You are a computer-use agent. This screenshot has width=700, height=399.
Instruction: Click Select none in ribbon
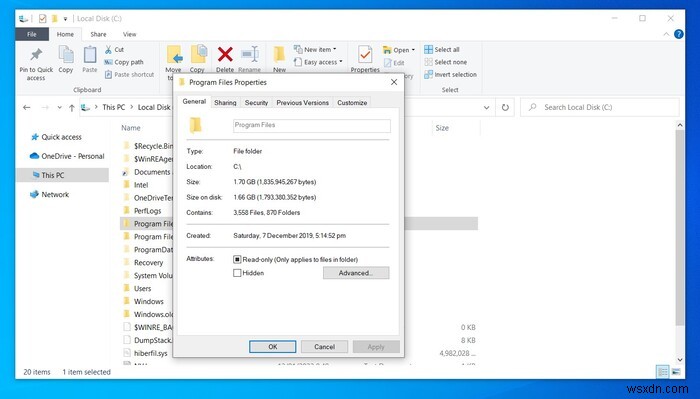pyautogui.click(x=446, y=62)
